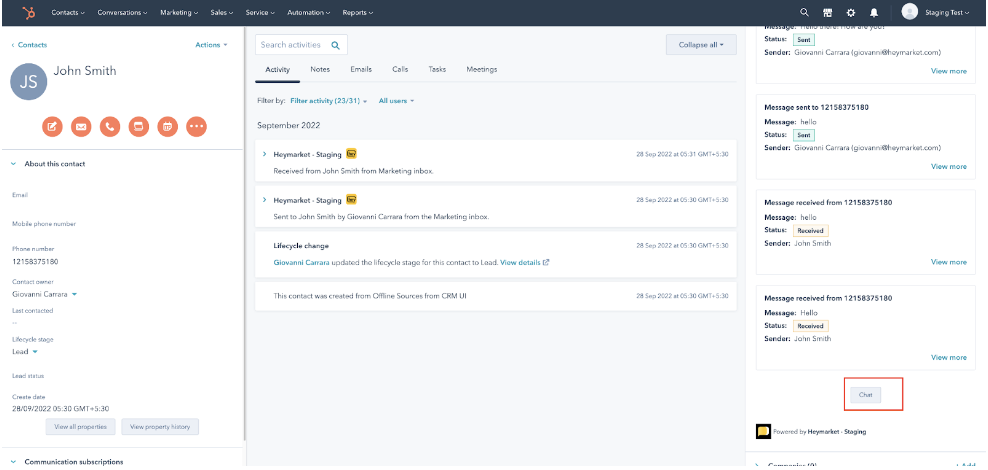Click the email icon under John Smith
Screen dimensions: 988x470
pos(81,127)
